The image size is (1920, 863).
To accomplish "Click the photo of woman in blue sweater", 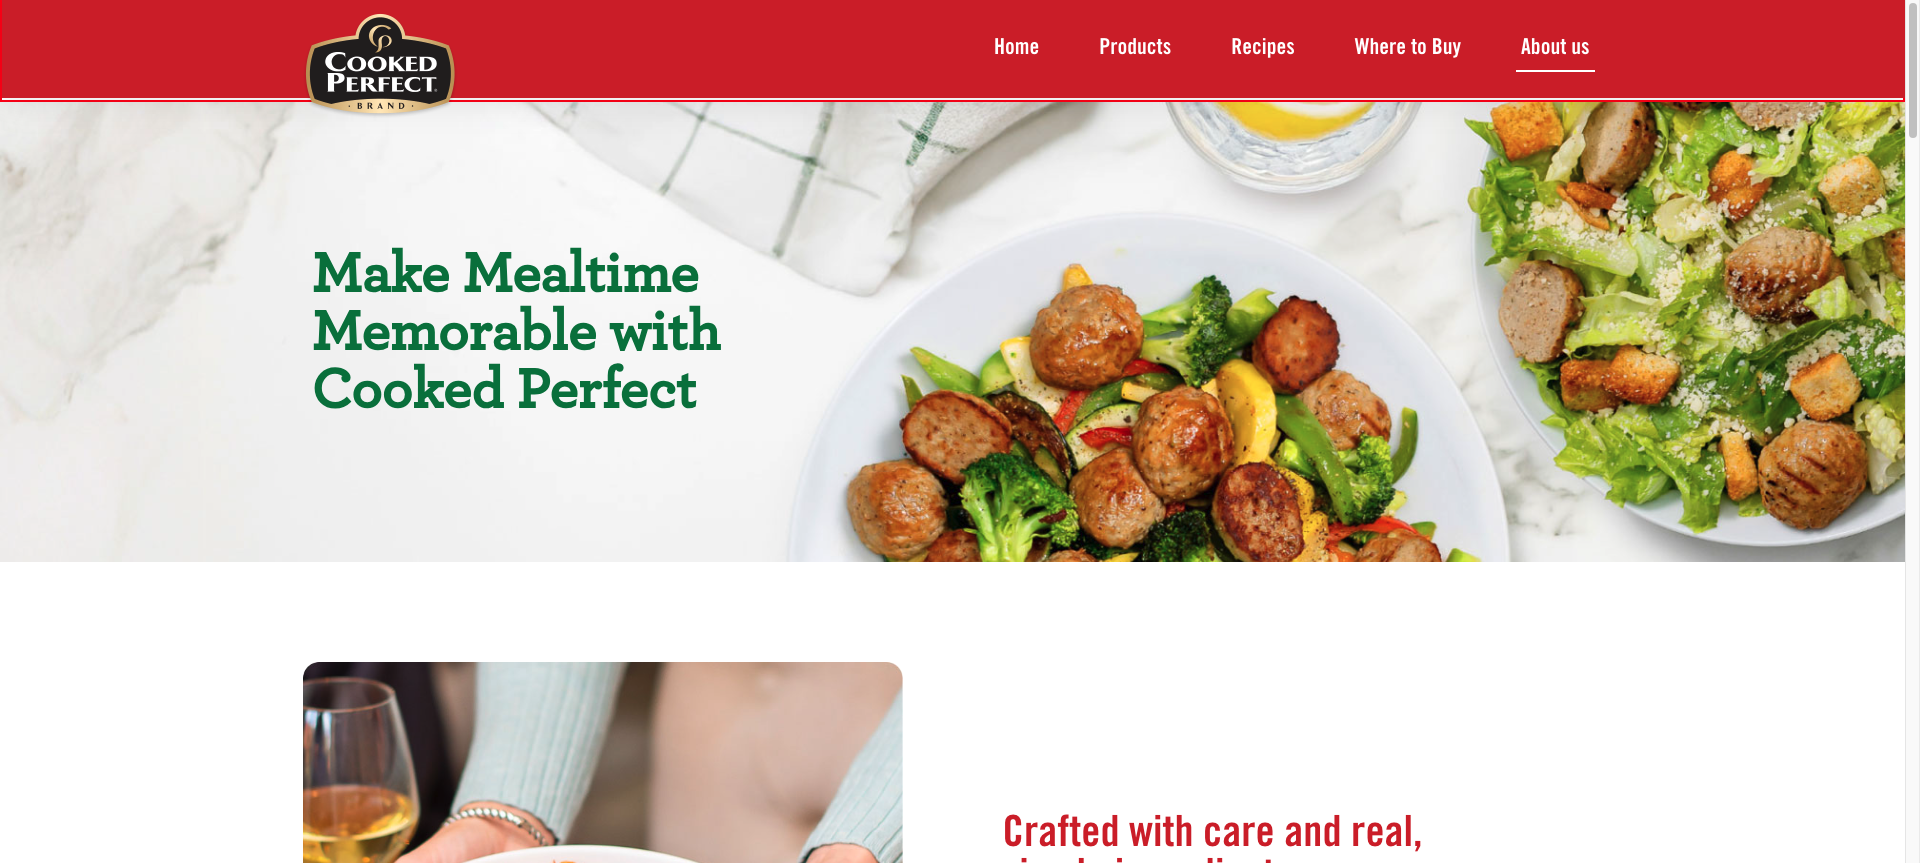I will pyautogui.click(x=602, y=762).
